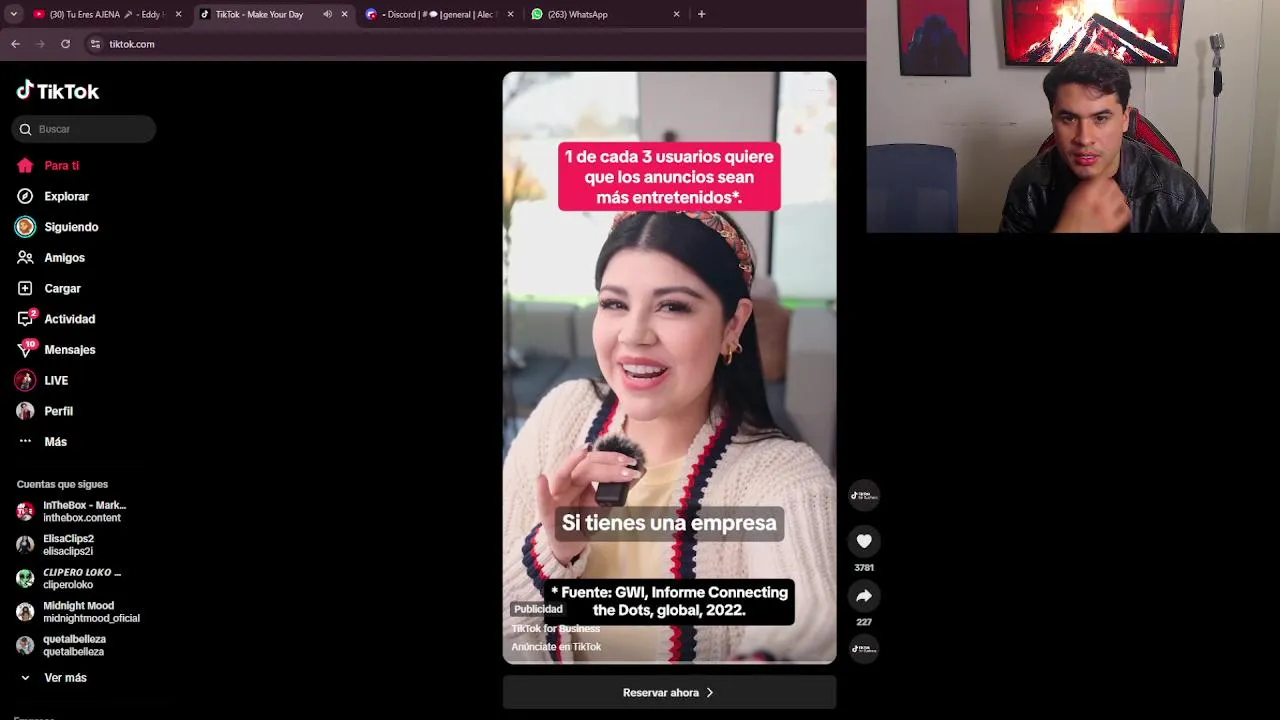
Task: Switch to the Discord general tab
Action: pyautogui.click(x=440, y=15)
